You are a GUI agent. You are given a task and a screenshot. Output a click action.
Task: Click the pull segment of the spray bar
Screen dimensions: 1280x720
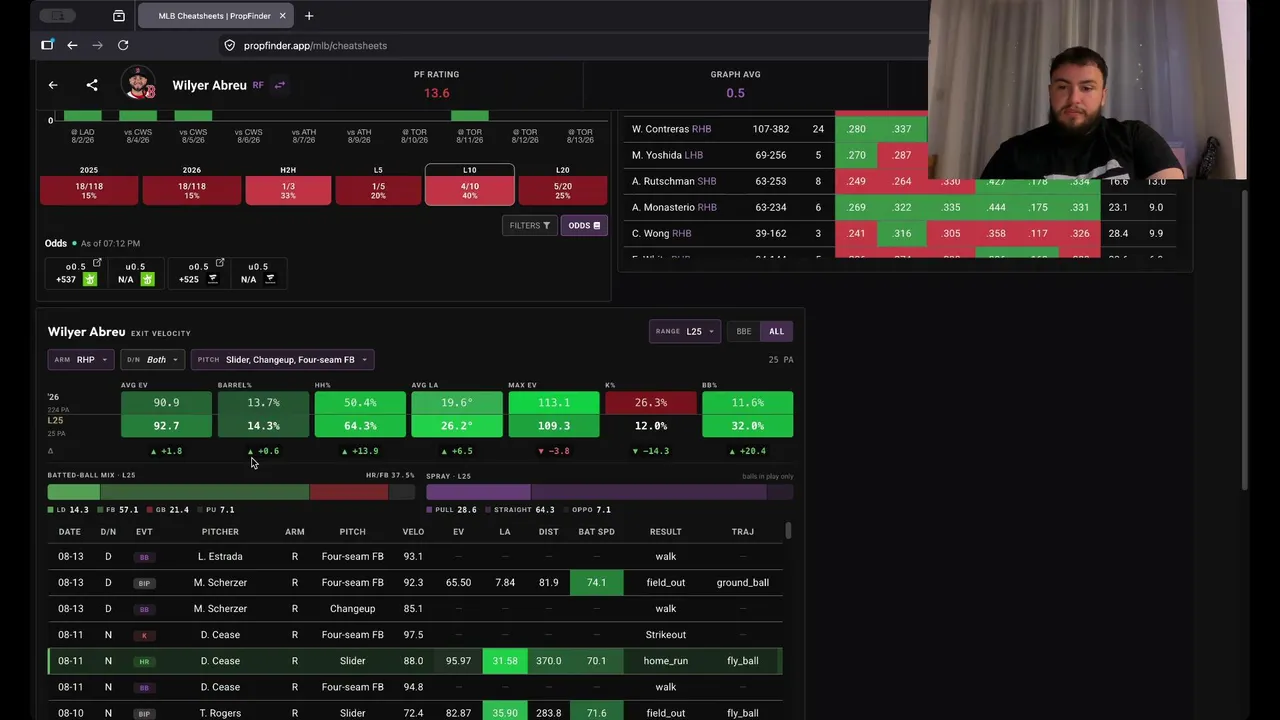tap(478, 492)
